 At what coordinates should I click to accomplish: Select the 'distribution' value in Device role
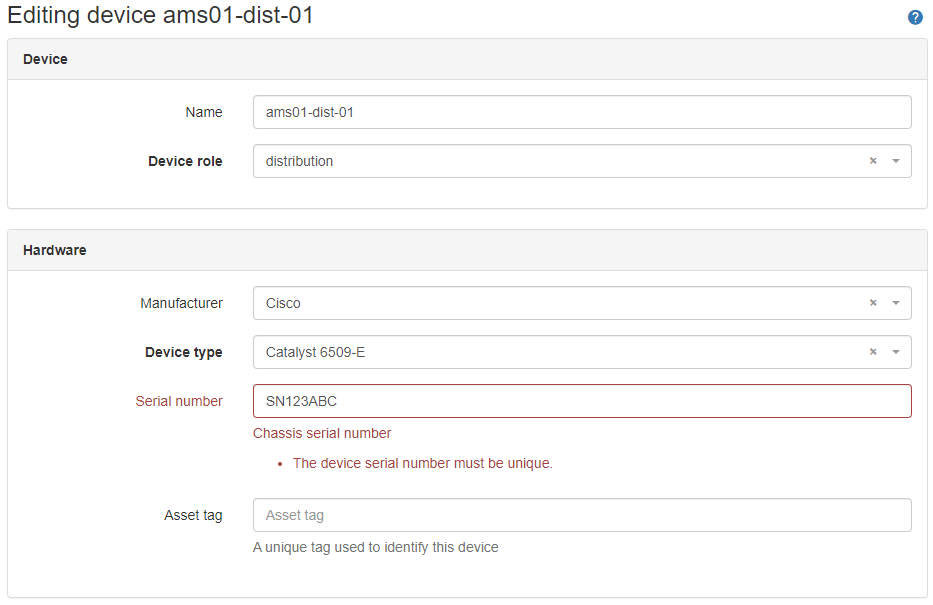pyautogui.click(x=300, y=161)
